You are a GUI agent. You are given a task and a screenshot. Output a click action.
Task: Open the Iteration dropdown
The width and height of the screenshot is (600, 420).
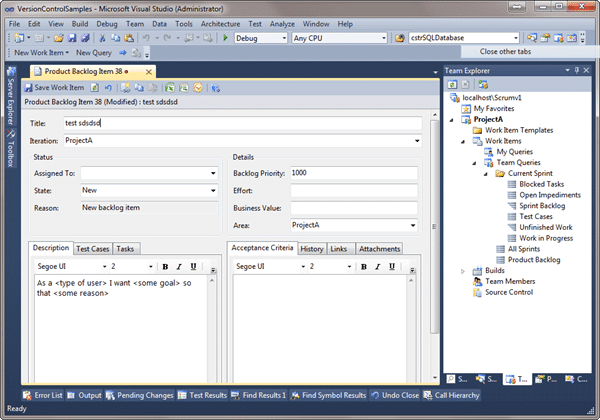pos(417,141)
